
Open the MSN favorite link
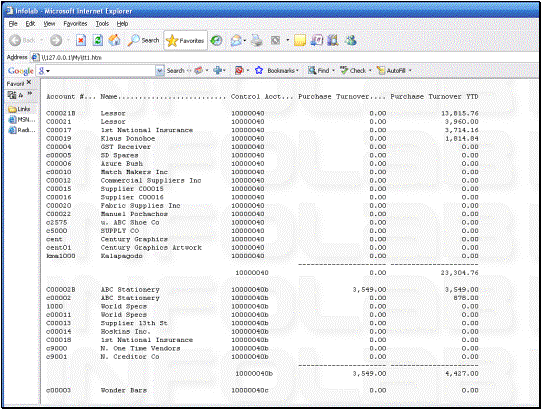pyautogui.click(x=22, y=120)
